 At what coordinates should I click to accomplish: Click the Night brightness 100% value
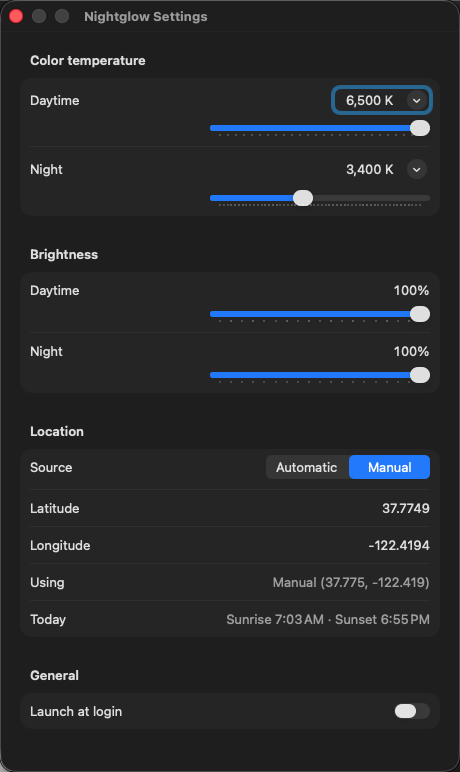(411, 352)
